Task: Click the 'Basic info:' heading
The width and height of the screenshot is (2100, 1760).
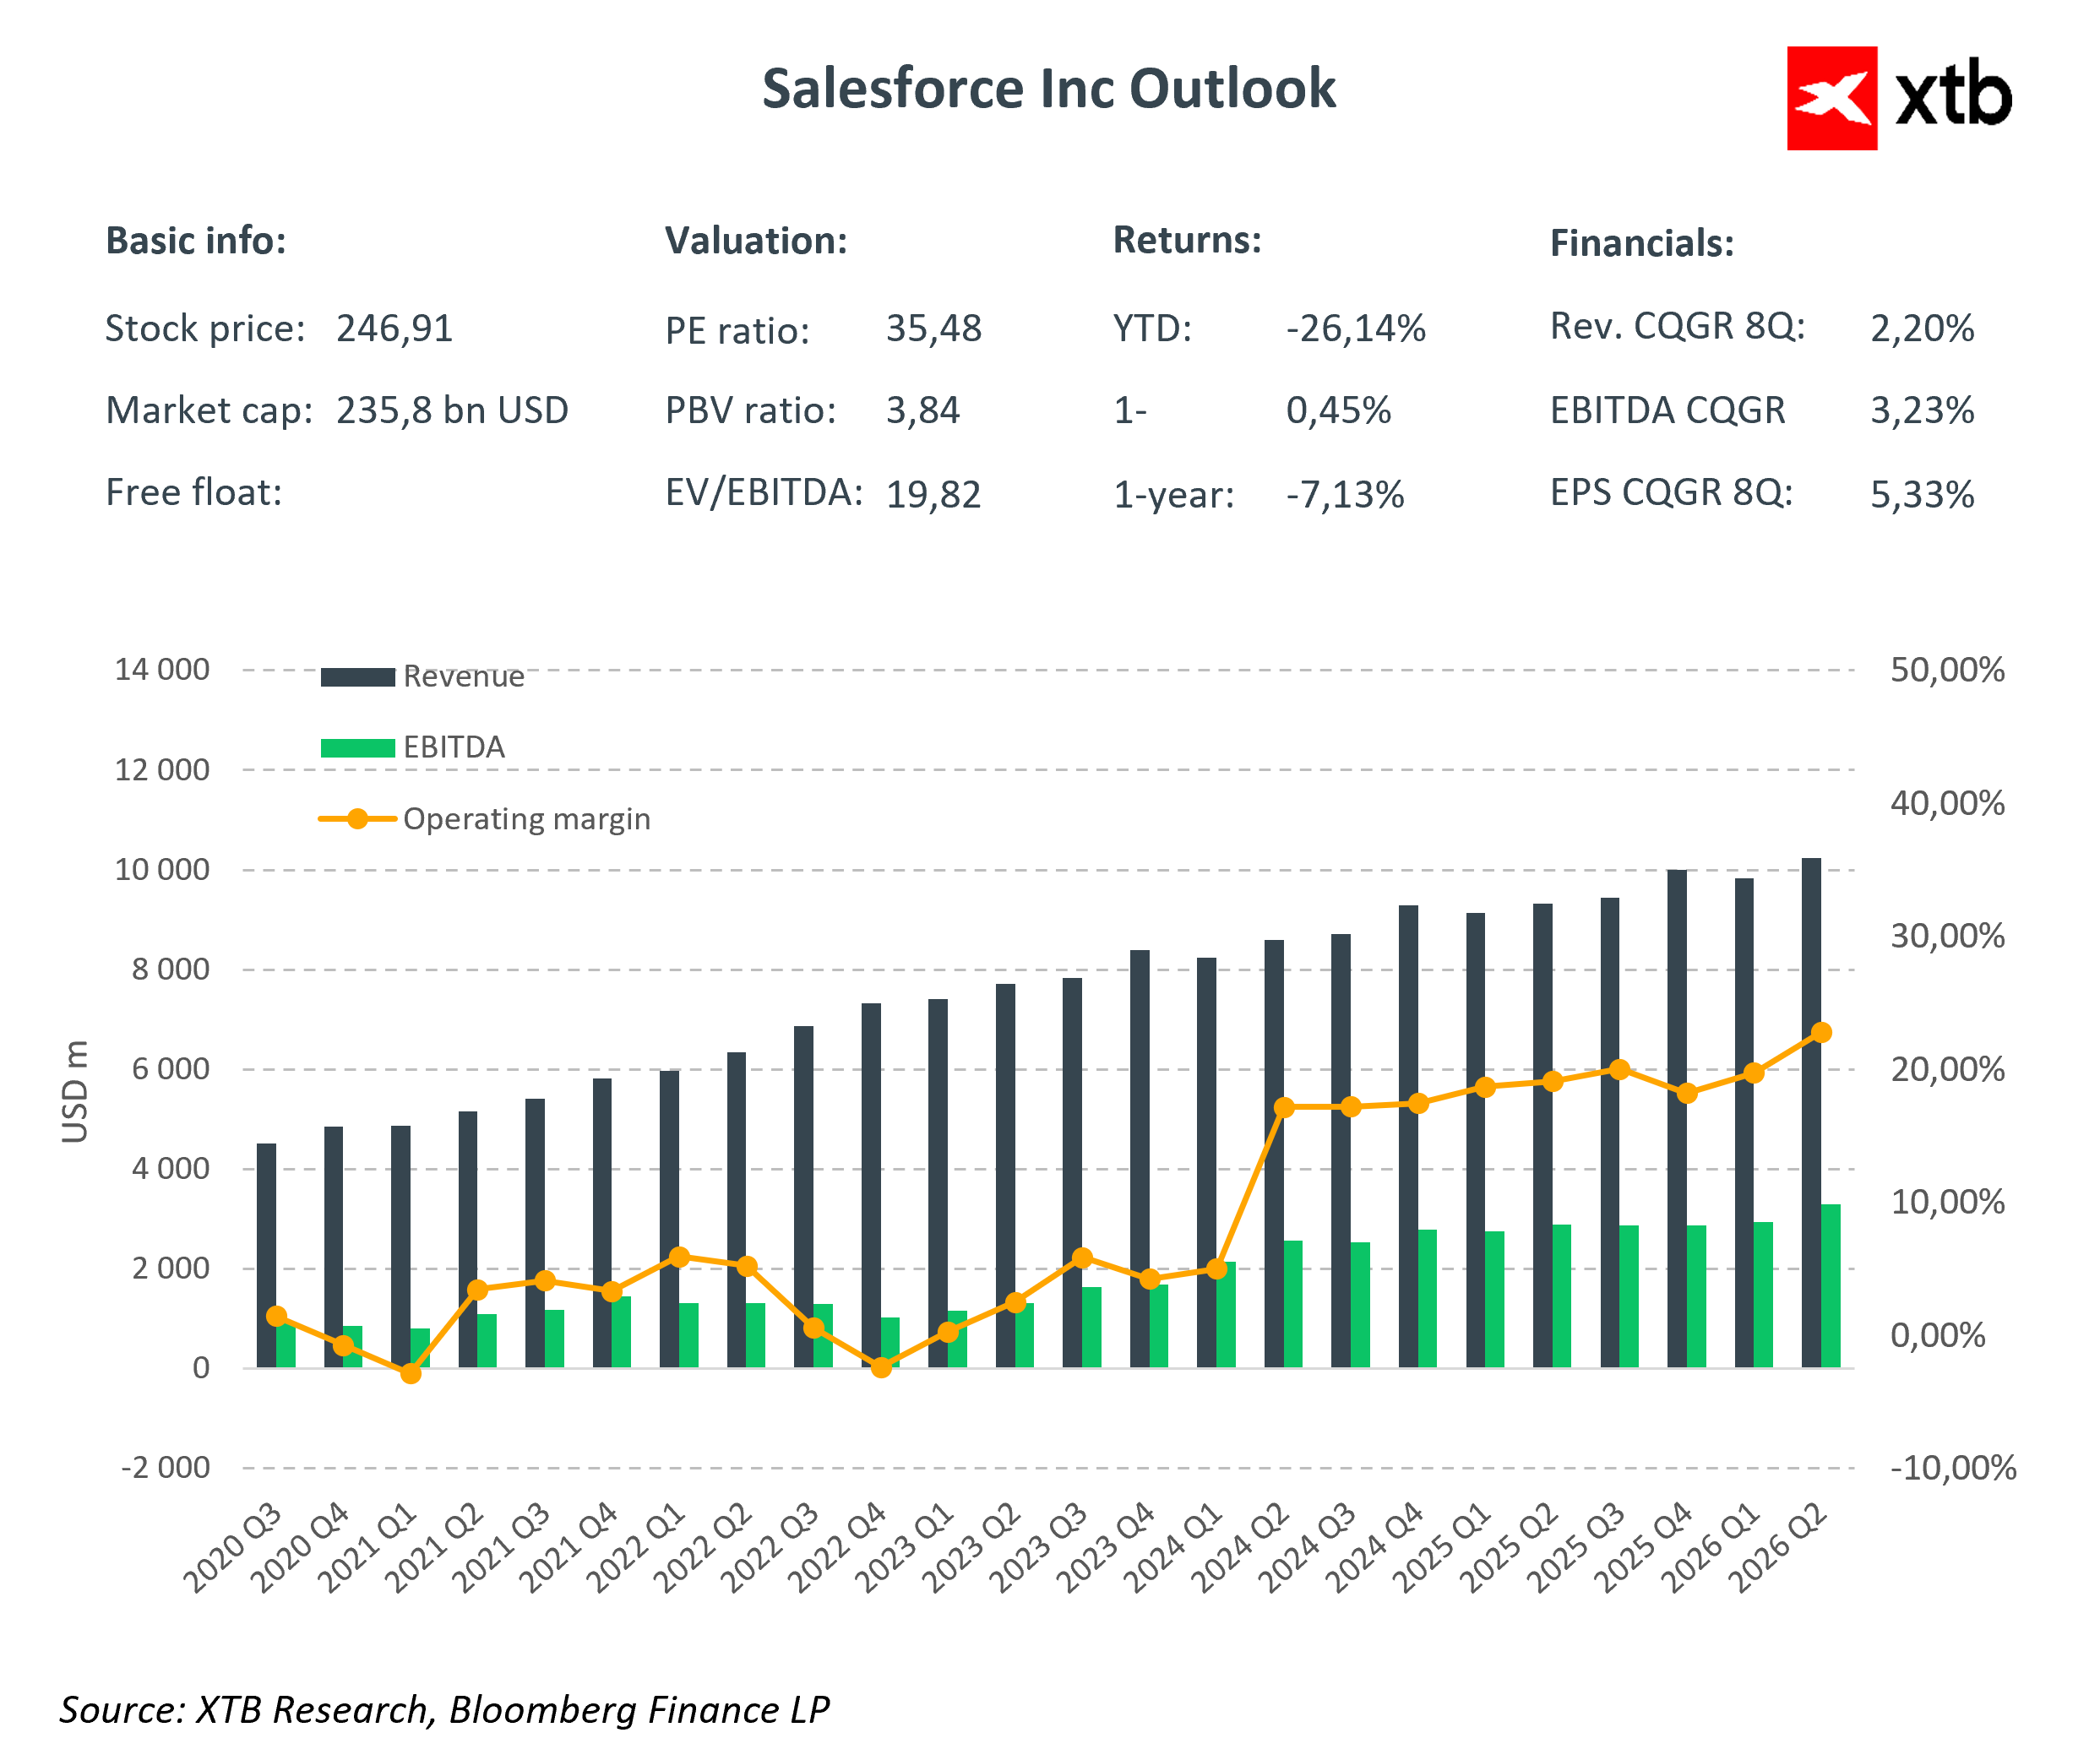Action: (196, 241)
